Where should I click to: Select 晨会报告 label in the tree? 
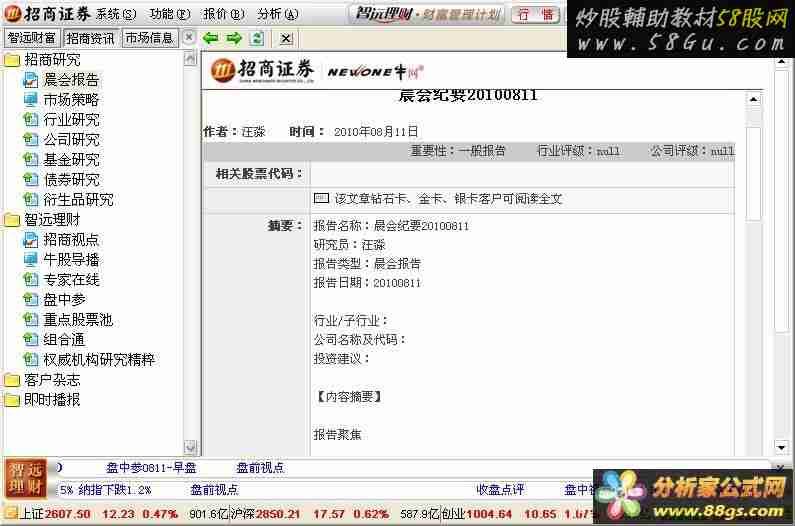click(x=71, y=80)
